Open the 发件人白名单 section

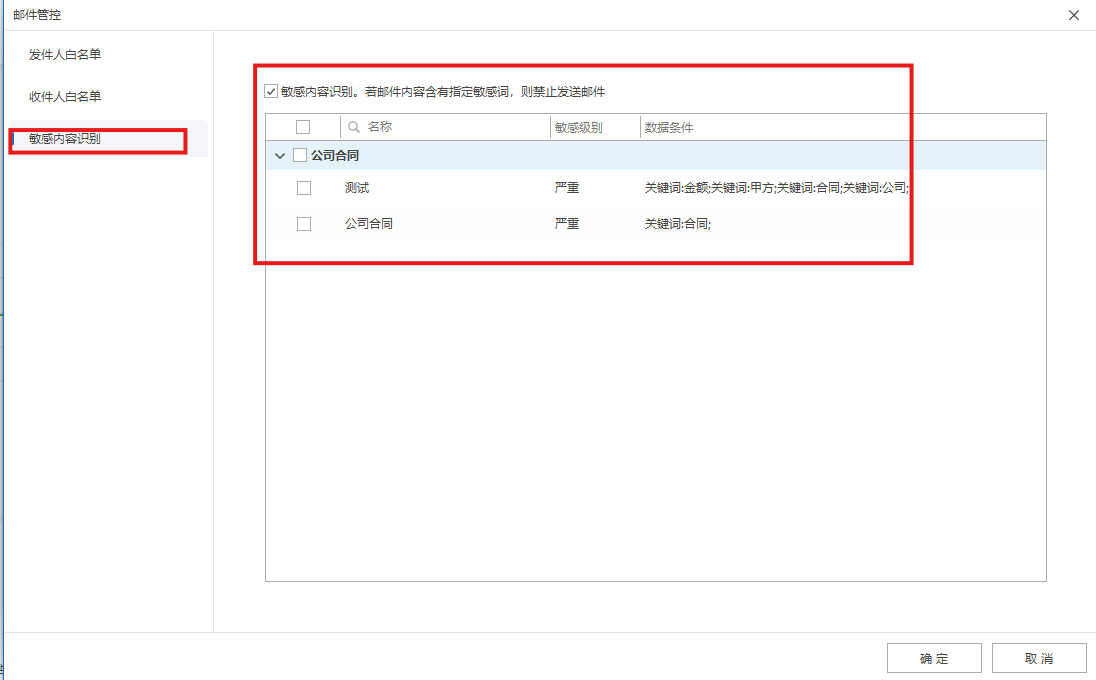64,55
